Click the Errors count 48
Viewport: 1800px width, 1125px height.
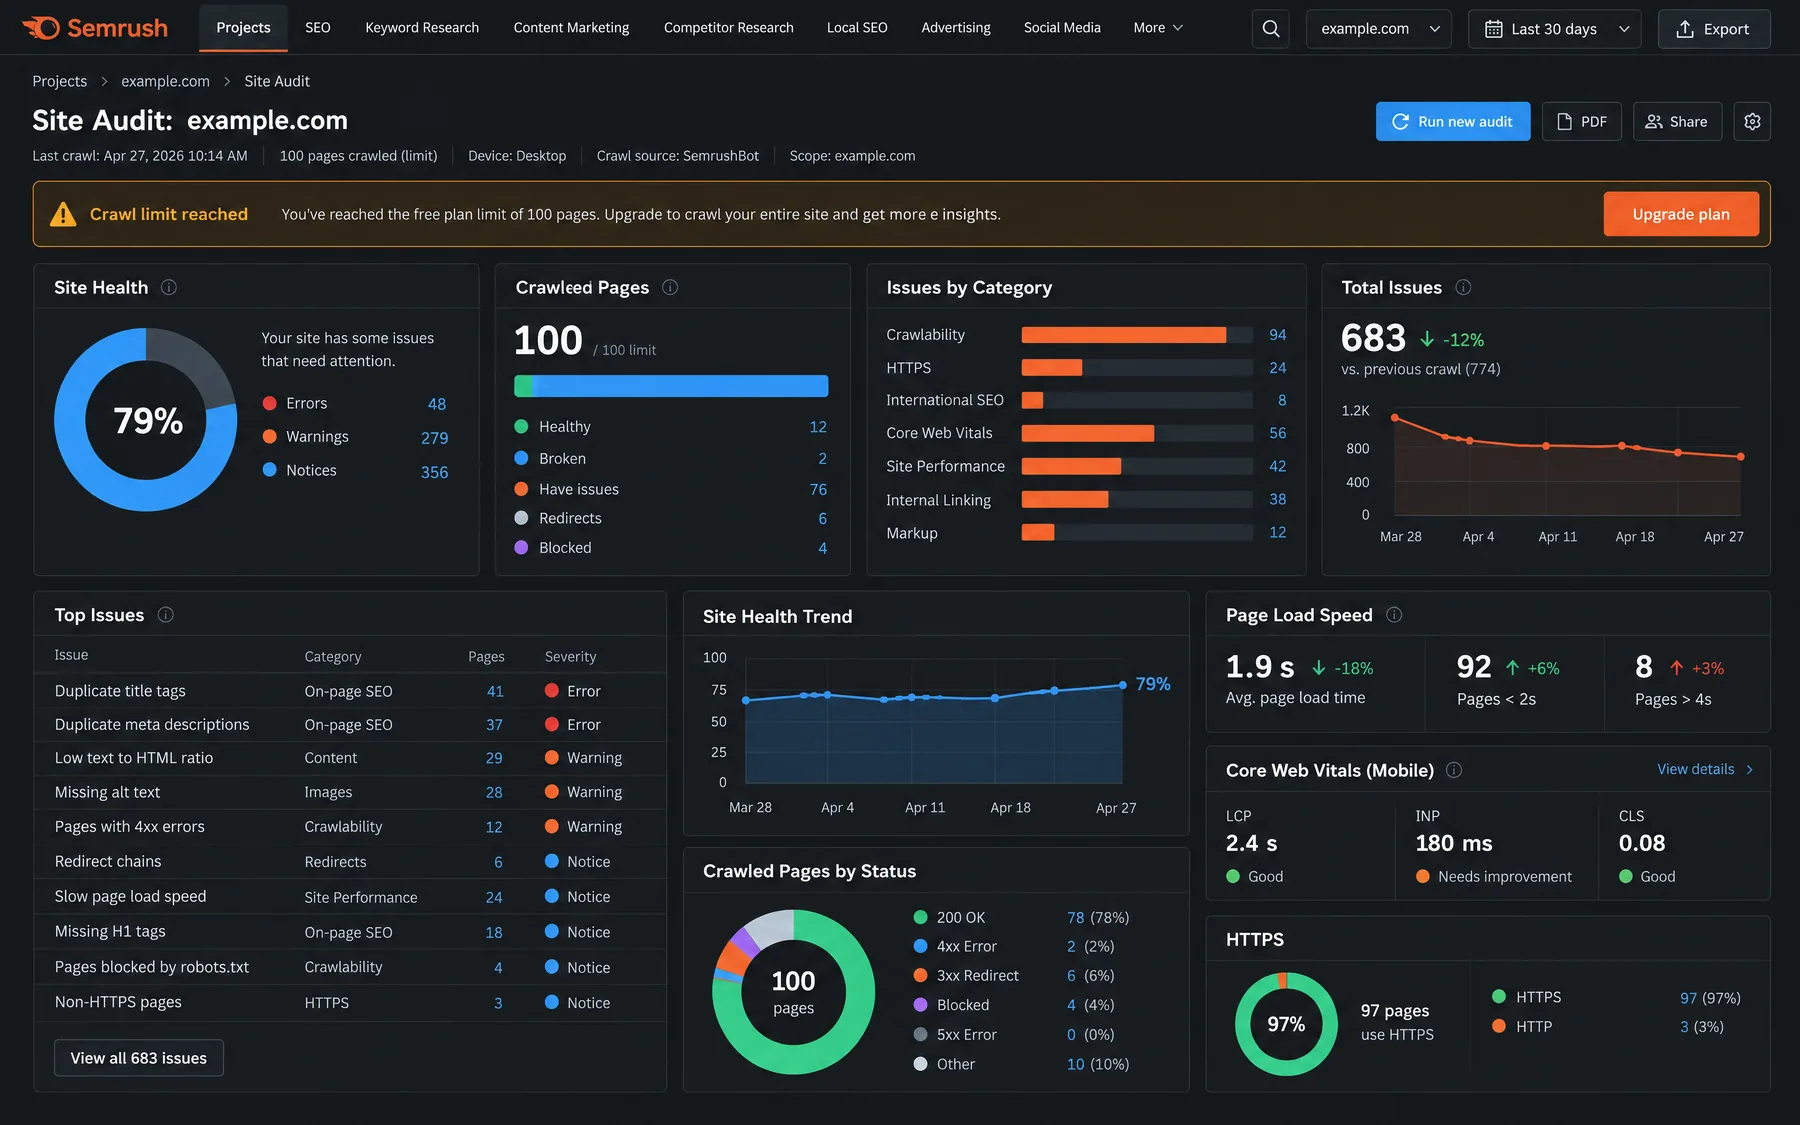pos(437,404)
